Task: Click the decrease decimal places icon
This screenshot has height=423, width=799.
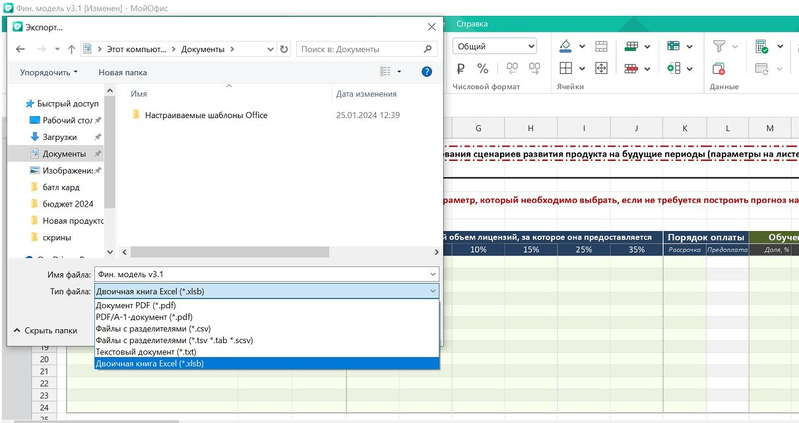Action: point(512,68)
